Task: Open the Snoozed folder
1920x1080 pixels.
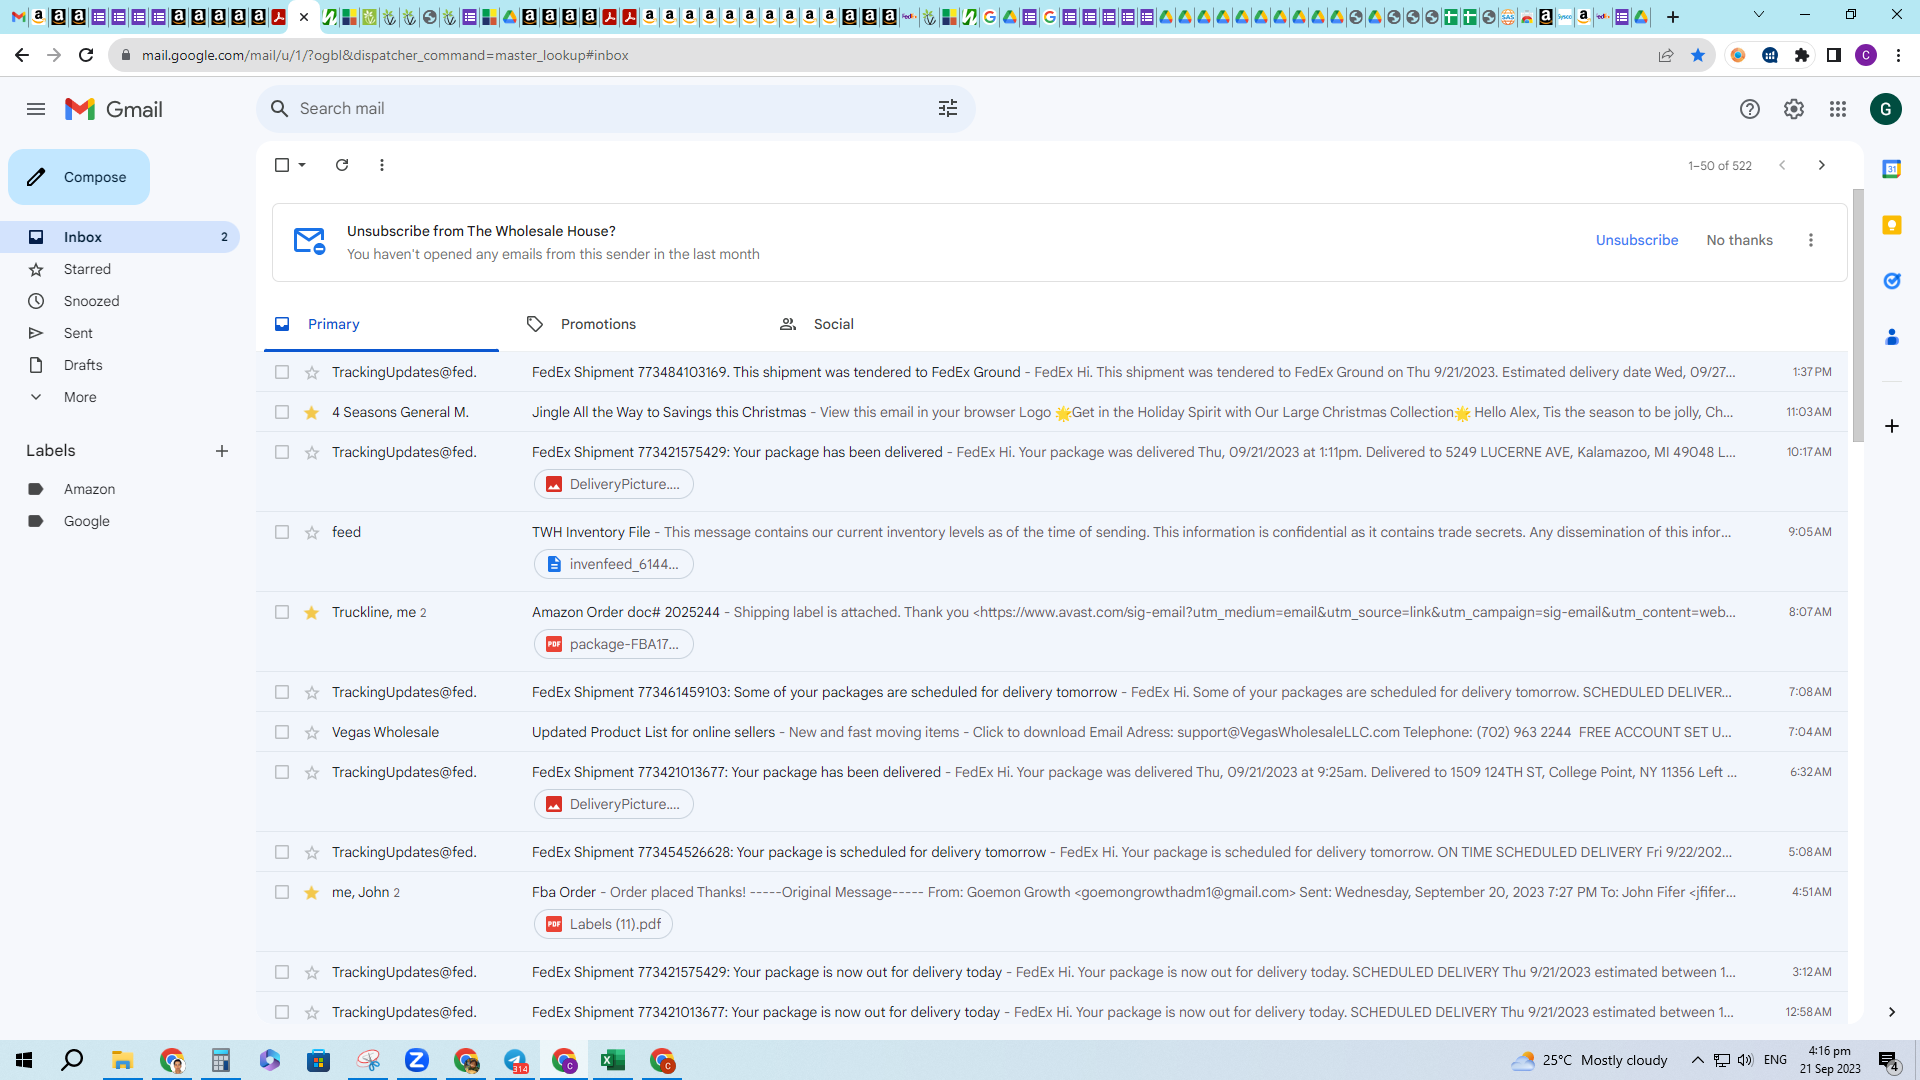Action: click(120, 301)
